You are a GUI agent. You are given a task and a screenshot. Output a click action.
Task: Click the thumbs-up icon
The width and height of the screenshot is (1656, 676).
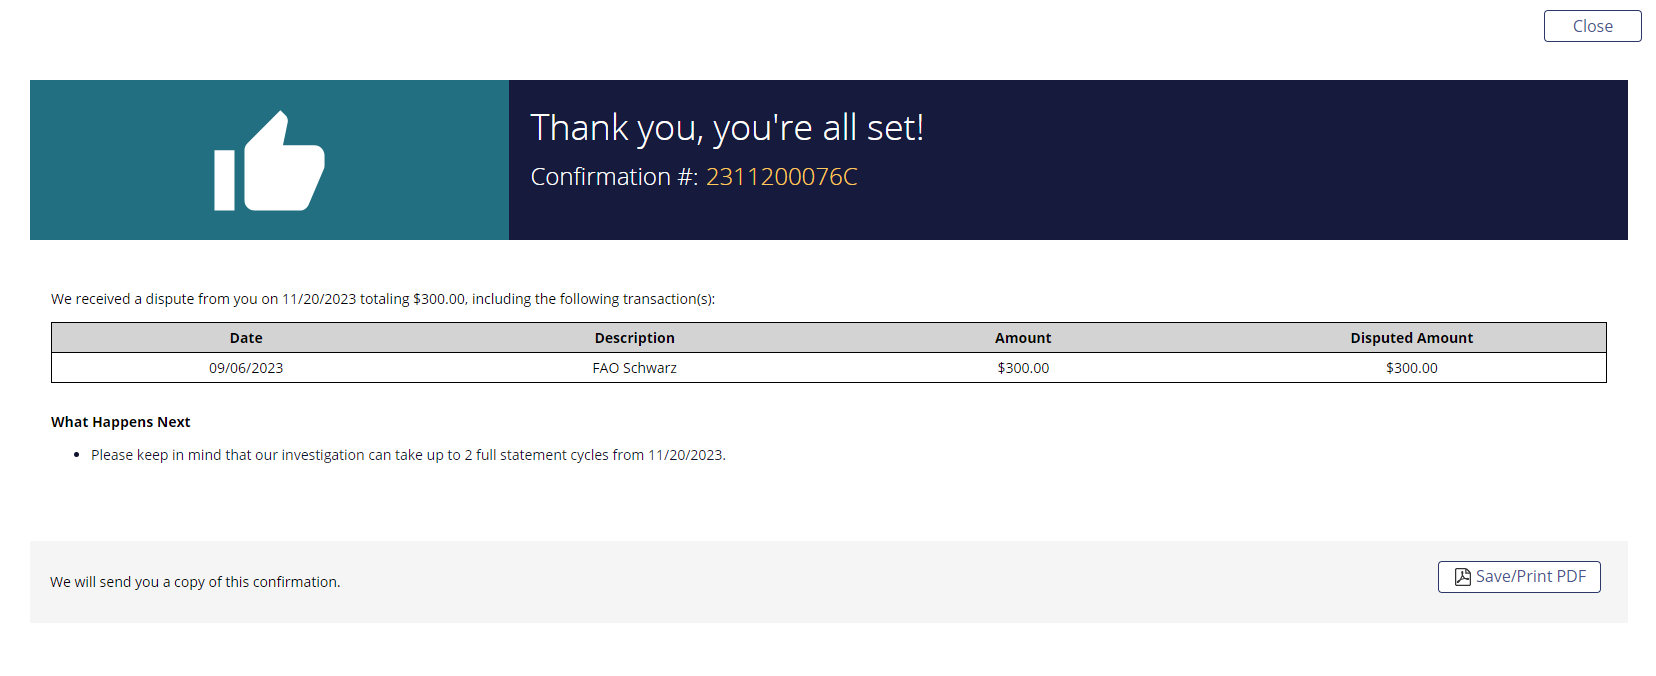(269, 161)
